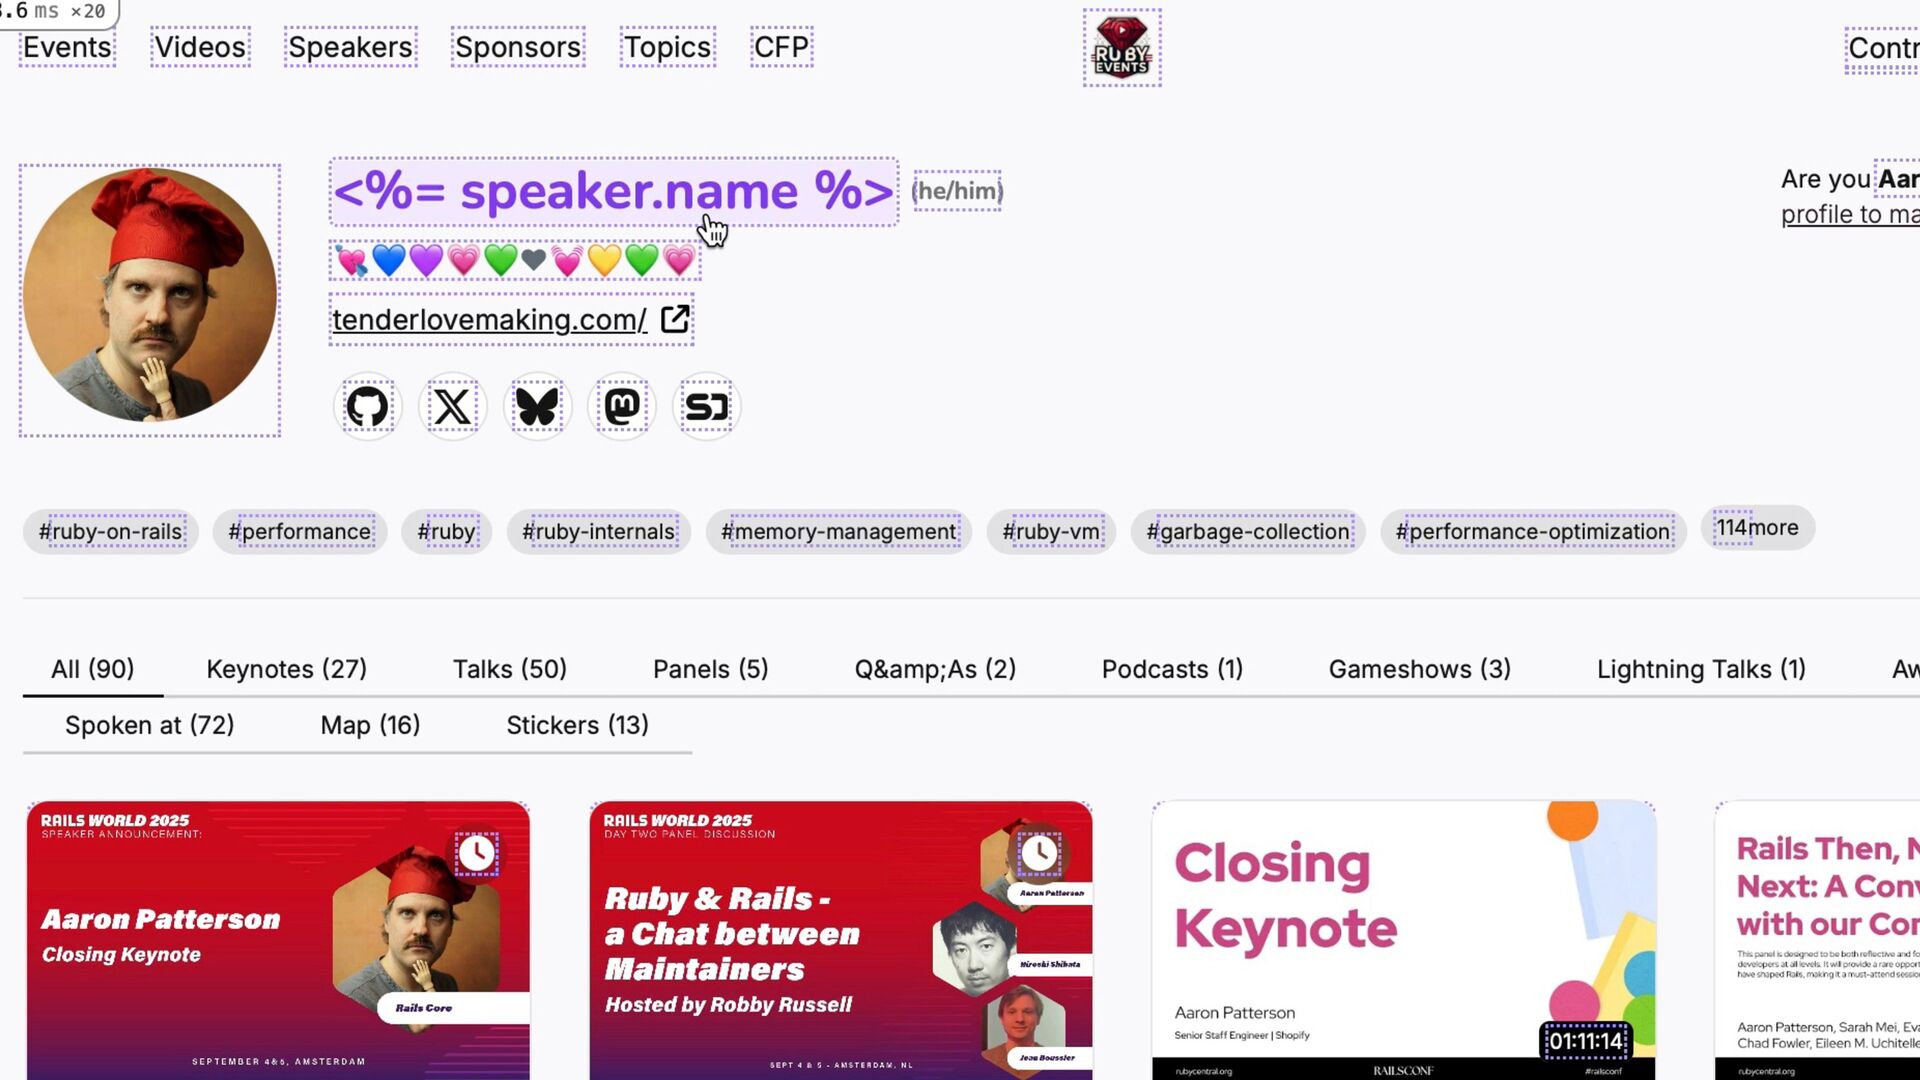
Task: Click the watch-later clock icon on Closing Keynote card
Action: tap(476, 853)
